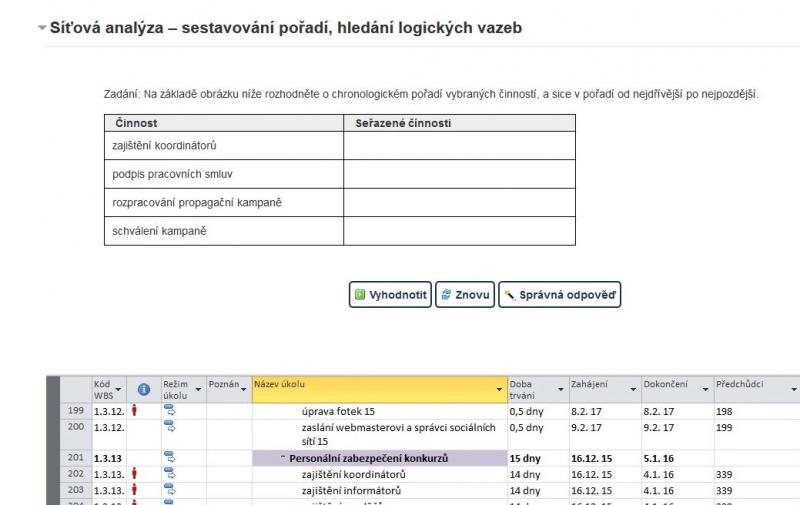Click task mode icon in row 200
This screenshot has height=505, width=800.
[169, 426]
